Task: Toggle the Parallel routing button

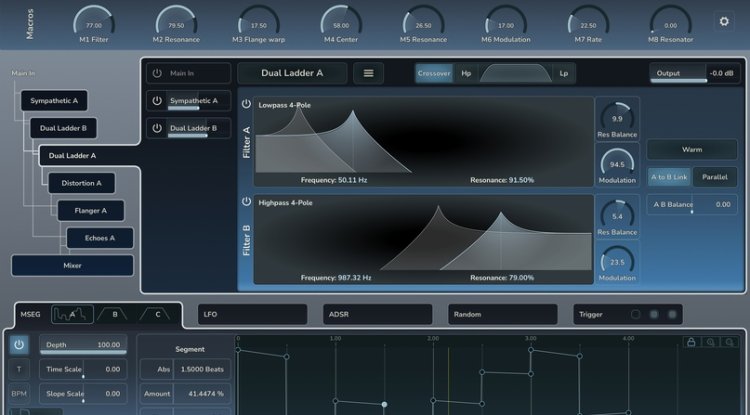Action: pos(715,177)
